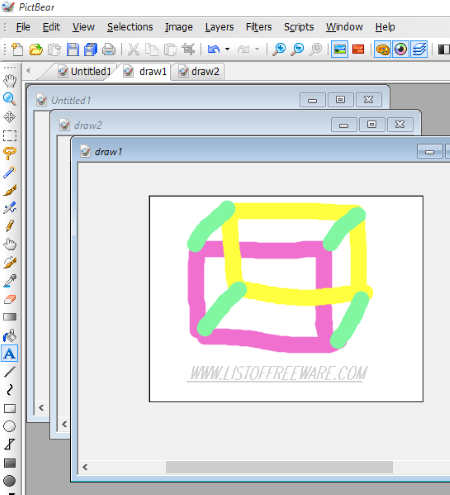450x495 pixels.
Task: Undo the last action
Action: pos(214,49)
